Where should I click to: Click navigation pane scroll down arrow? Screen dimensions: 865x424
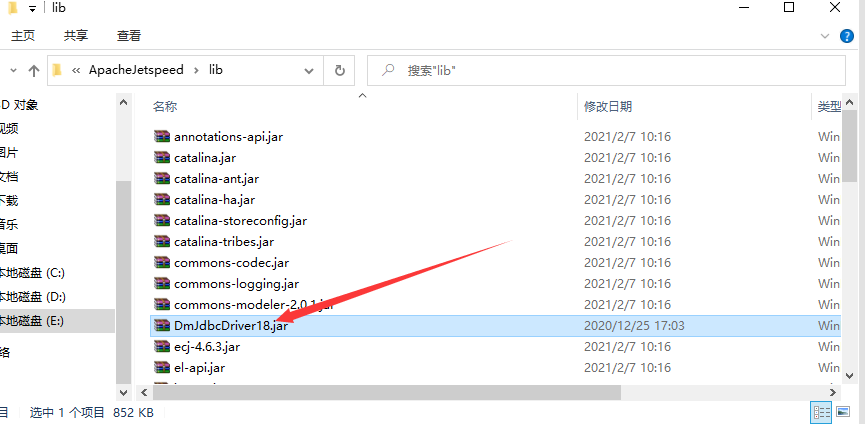coord(124,393)
